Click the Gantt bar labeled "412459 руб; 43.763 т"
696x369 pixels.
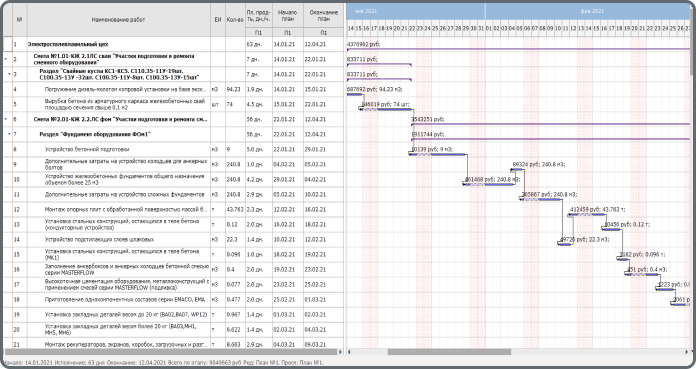coord(587,214)
